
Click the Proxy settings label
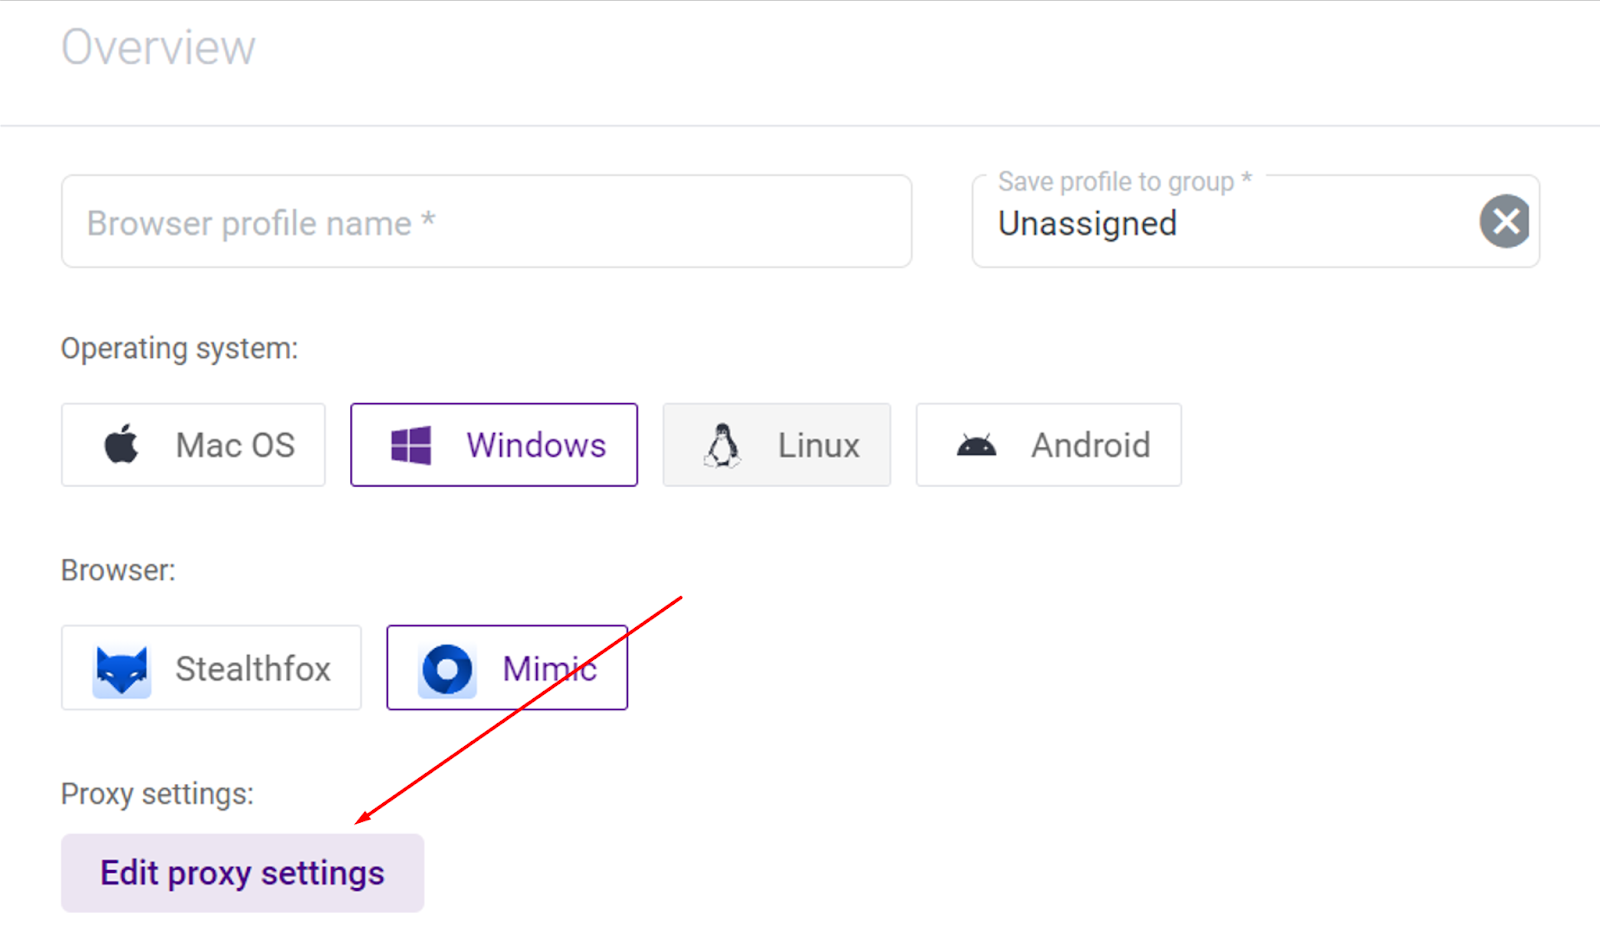click(157, 794)
